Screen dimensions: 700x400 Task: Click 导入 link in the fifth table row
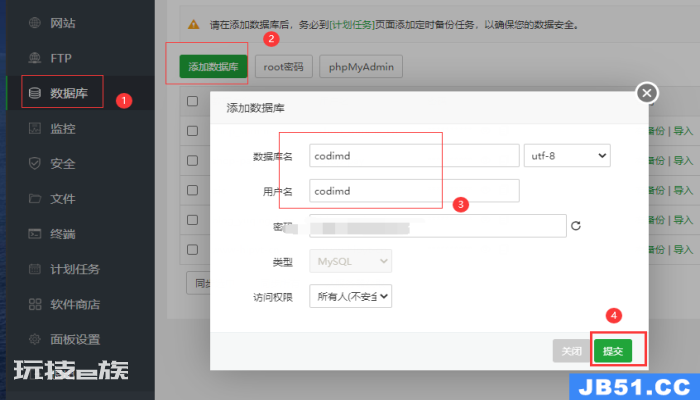coord(683,250)
